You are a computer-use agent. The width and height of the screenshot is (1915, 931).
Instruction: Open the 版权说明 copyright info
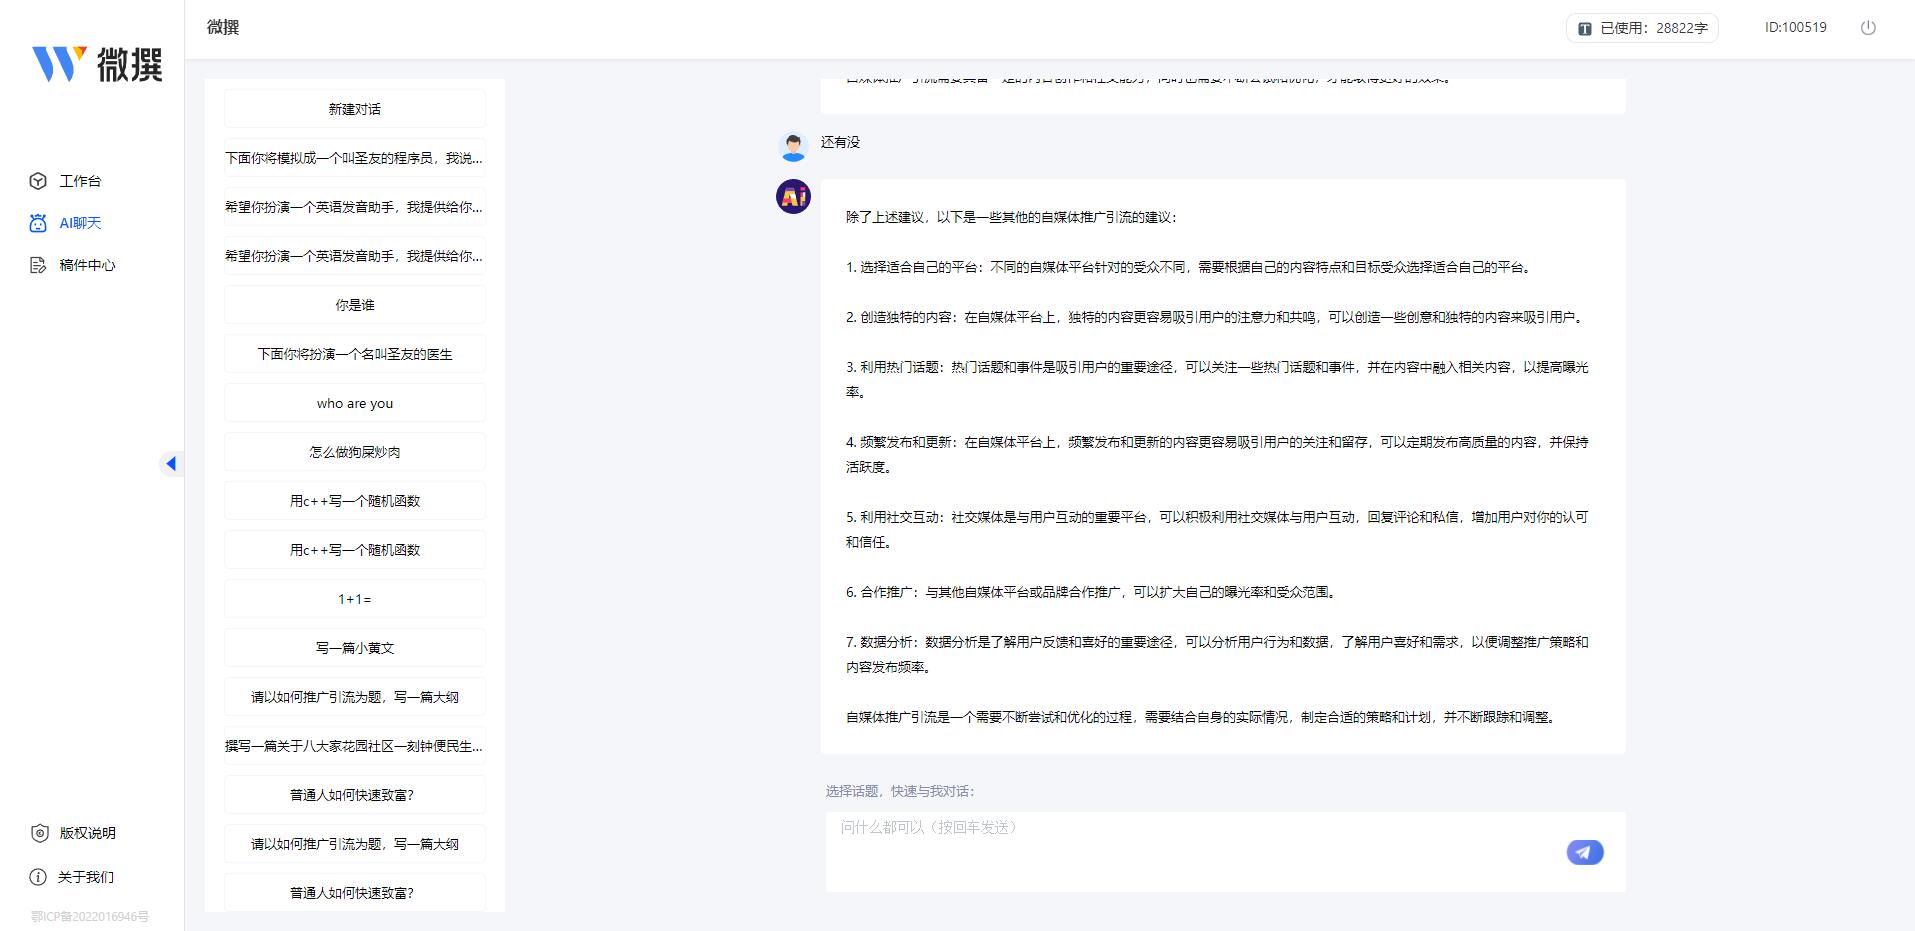[x=87, y=833]
